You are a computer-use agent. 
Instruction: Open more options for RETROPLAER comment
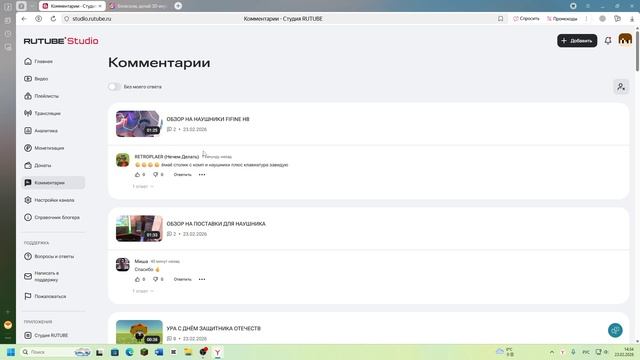[x=202, y=175]
